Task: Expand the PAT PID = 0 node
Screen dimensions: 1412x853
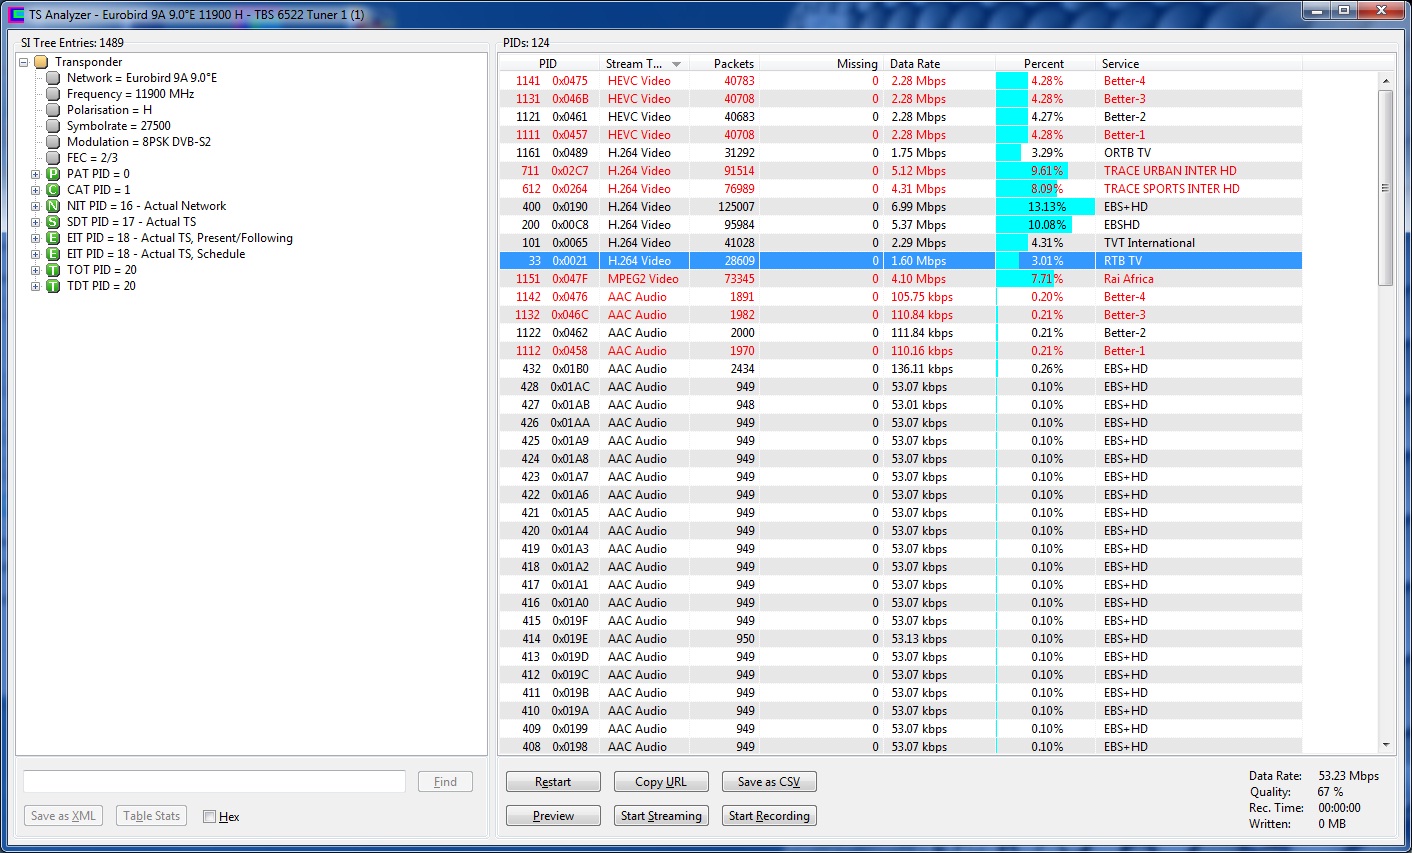Action: pos(35,174)
